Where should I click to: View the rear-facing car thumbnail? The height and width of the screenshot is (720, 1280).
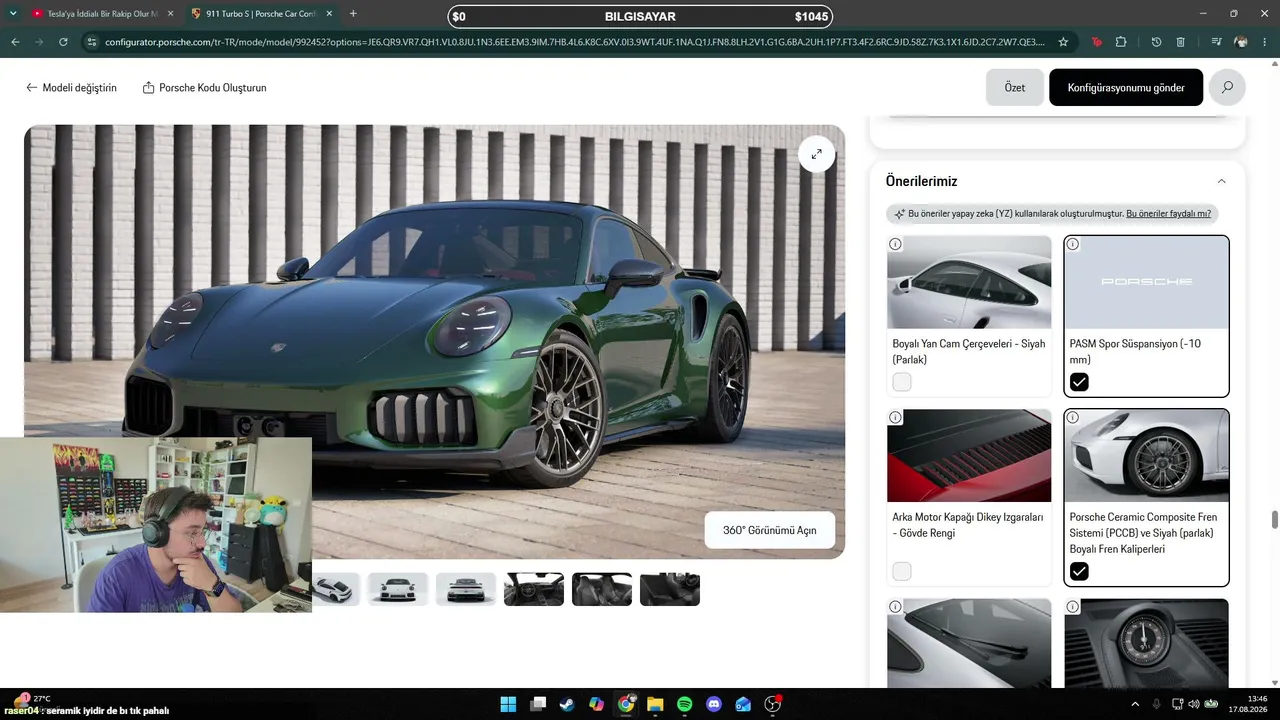click(x=466, y=589)
